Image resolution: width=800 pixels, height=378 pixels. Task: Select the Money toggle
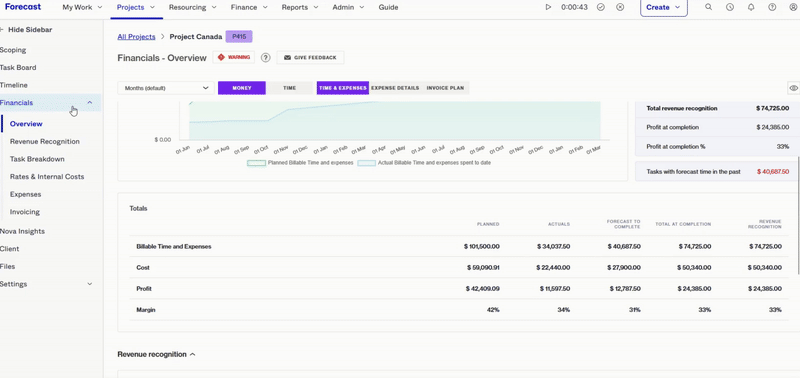pos(242,88)
